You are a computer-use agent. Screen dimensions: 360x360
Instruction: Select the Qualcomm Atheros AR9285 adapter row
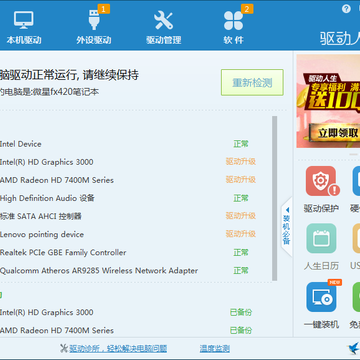coord(133,270)
